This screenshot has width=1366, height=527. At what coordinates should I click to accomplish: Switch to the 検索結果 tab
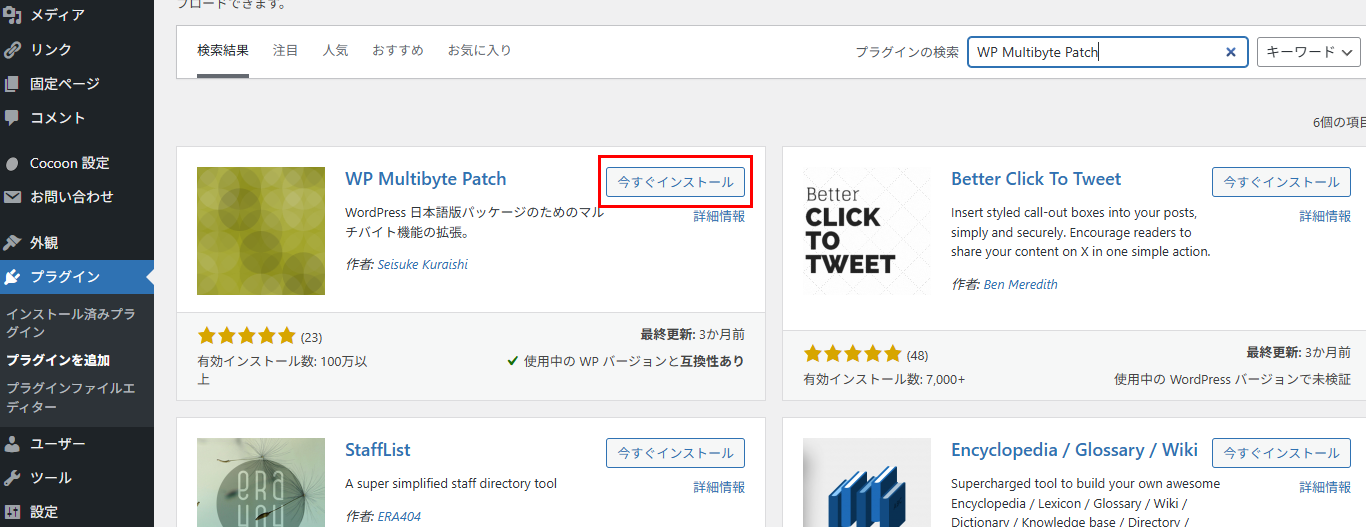(x=223, y=50)
